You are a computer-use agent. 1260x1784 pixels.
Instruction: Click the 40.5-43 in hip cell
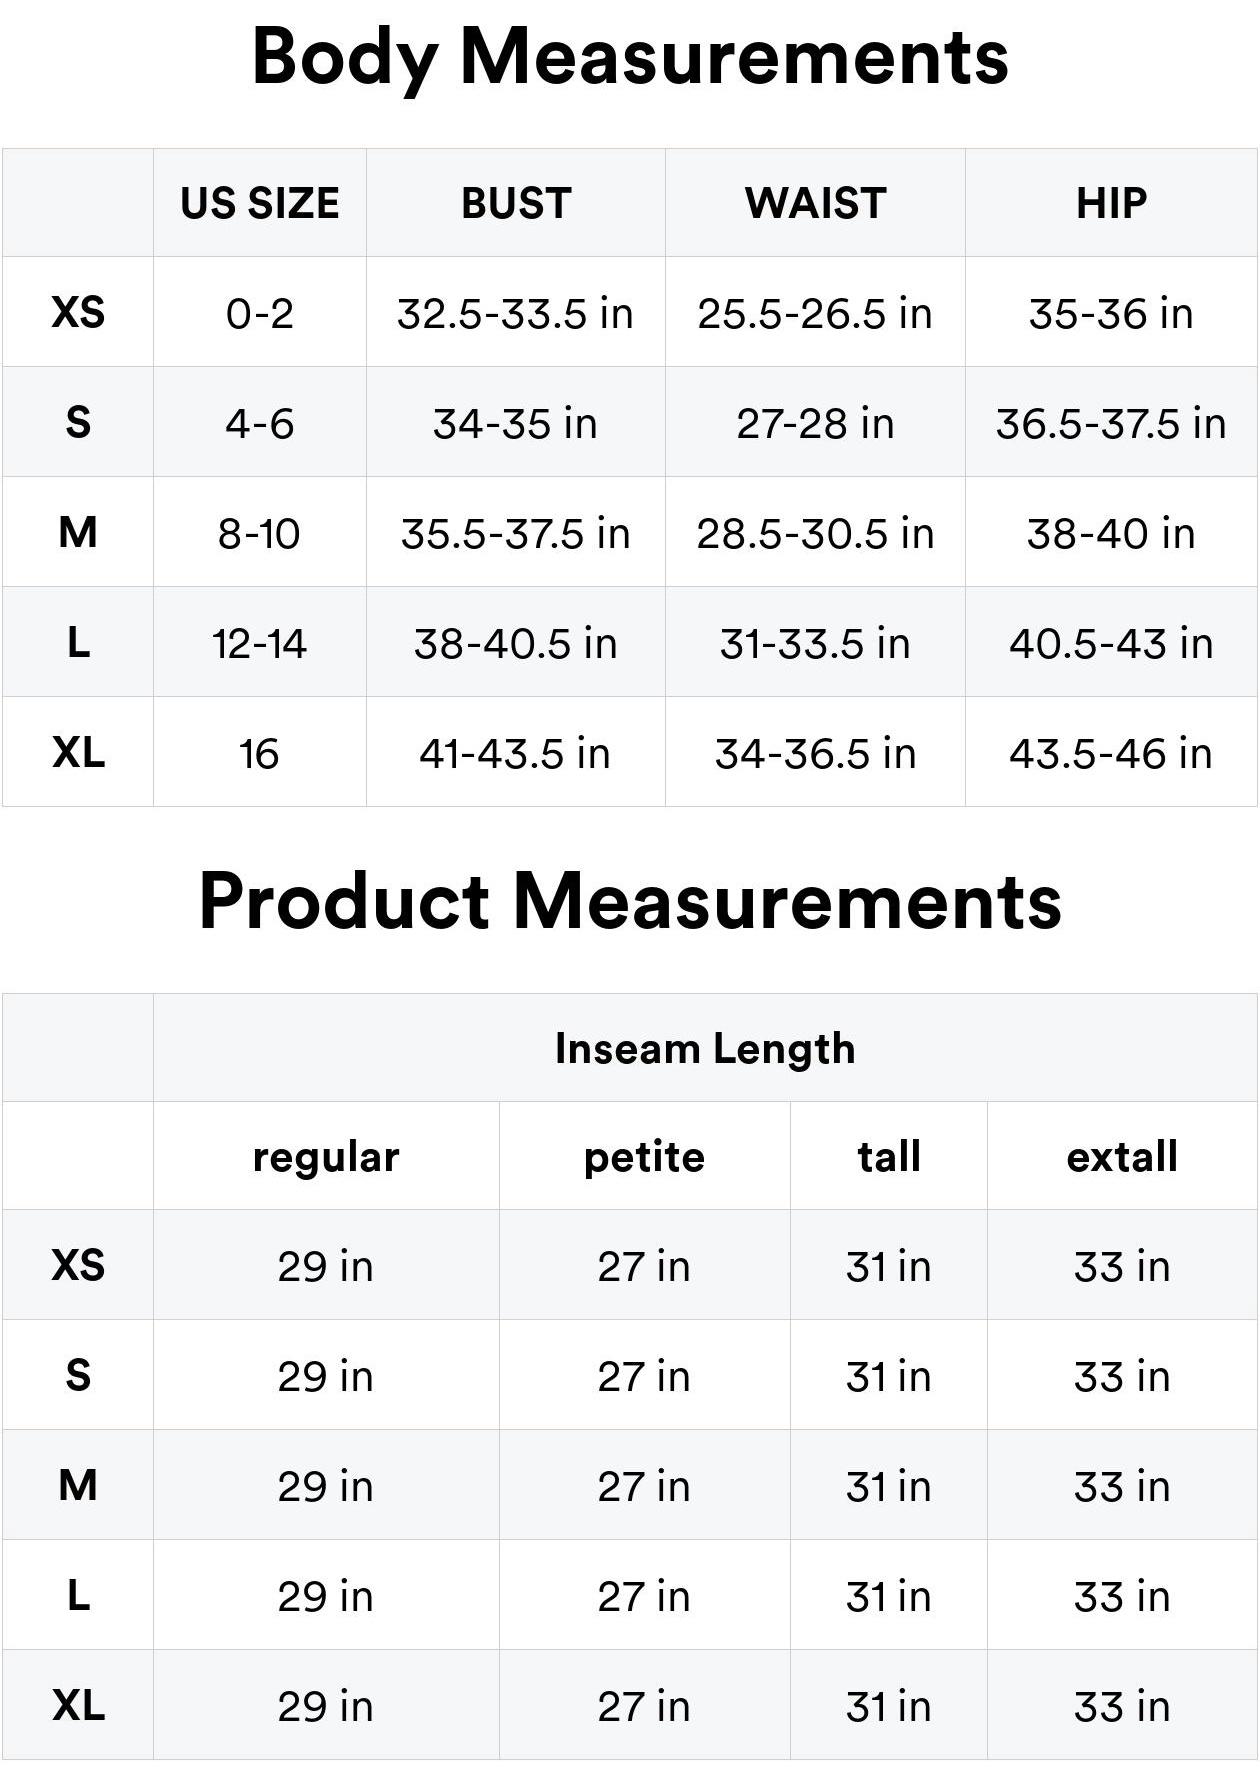[x=1111, y=643]
